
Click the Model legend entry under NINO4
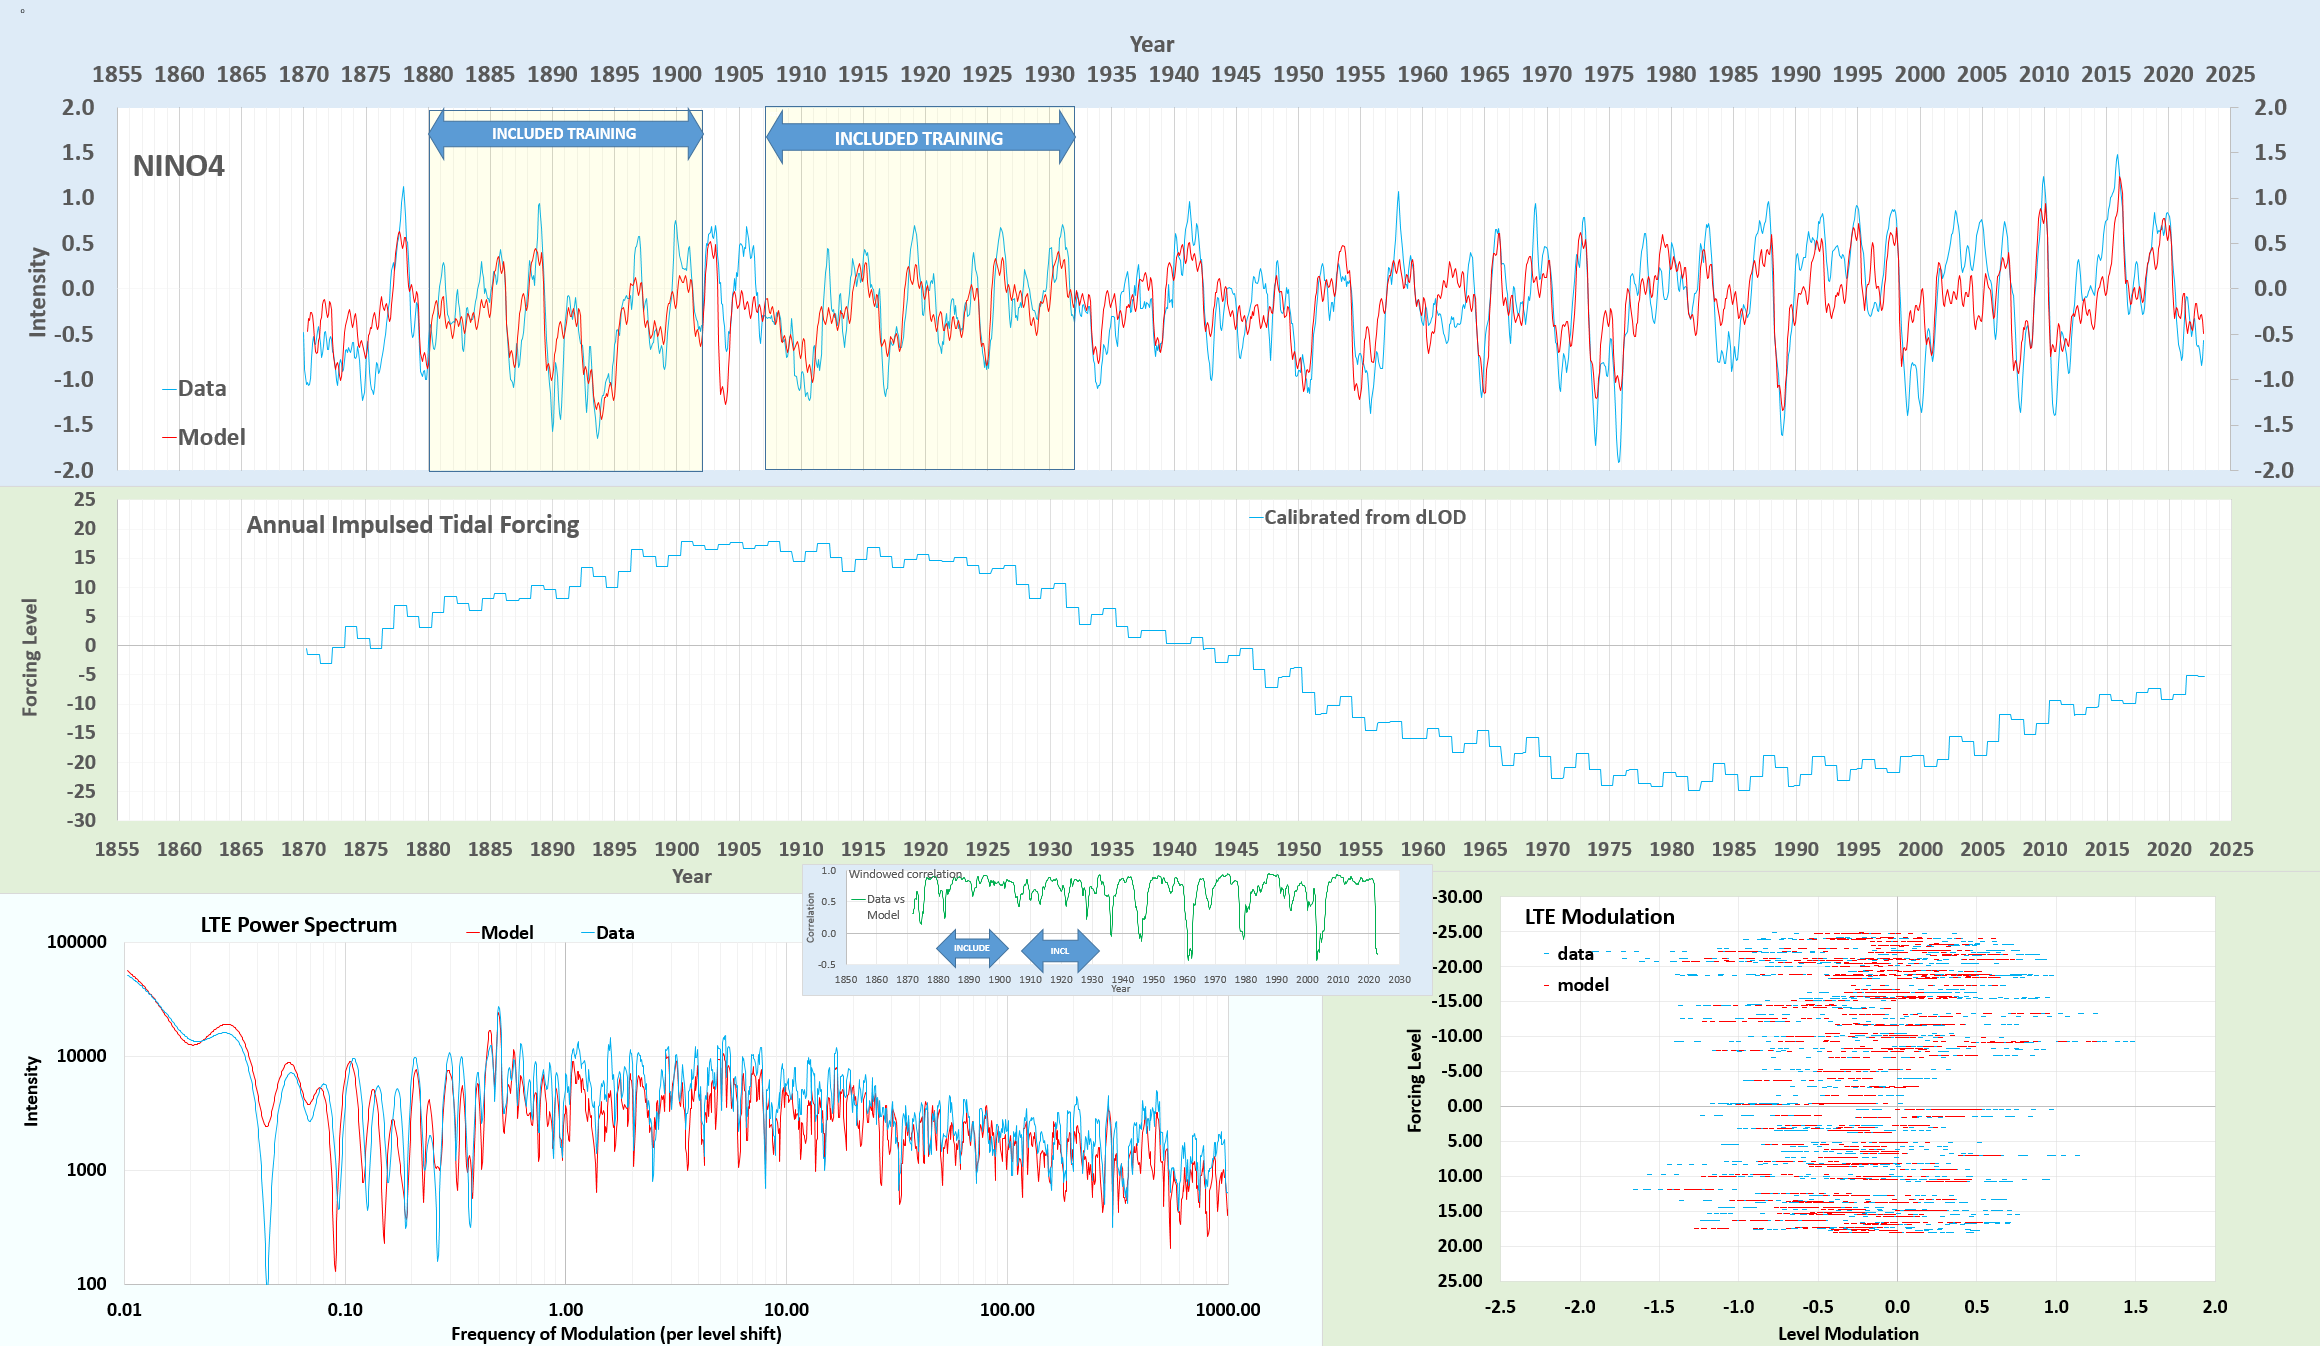pyautogui.click(x=210, y=437)
